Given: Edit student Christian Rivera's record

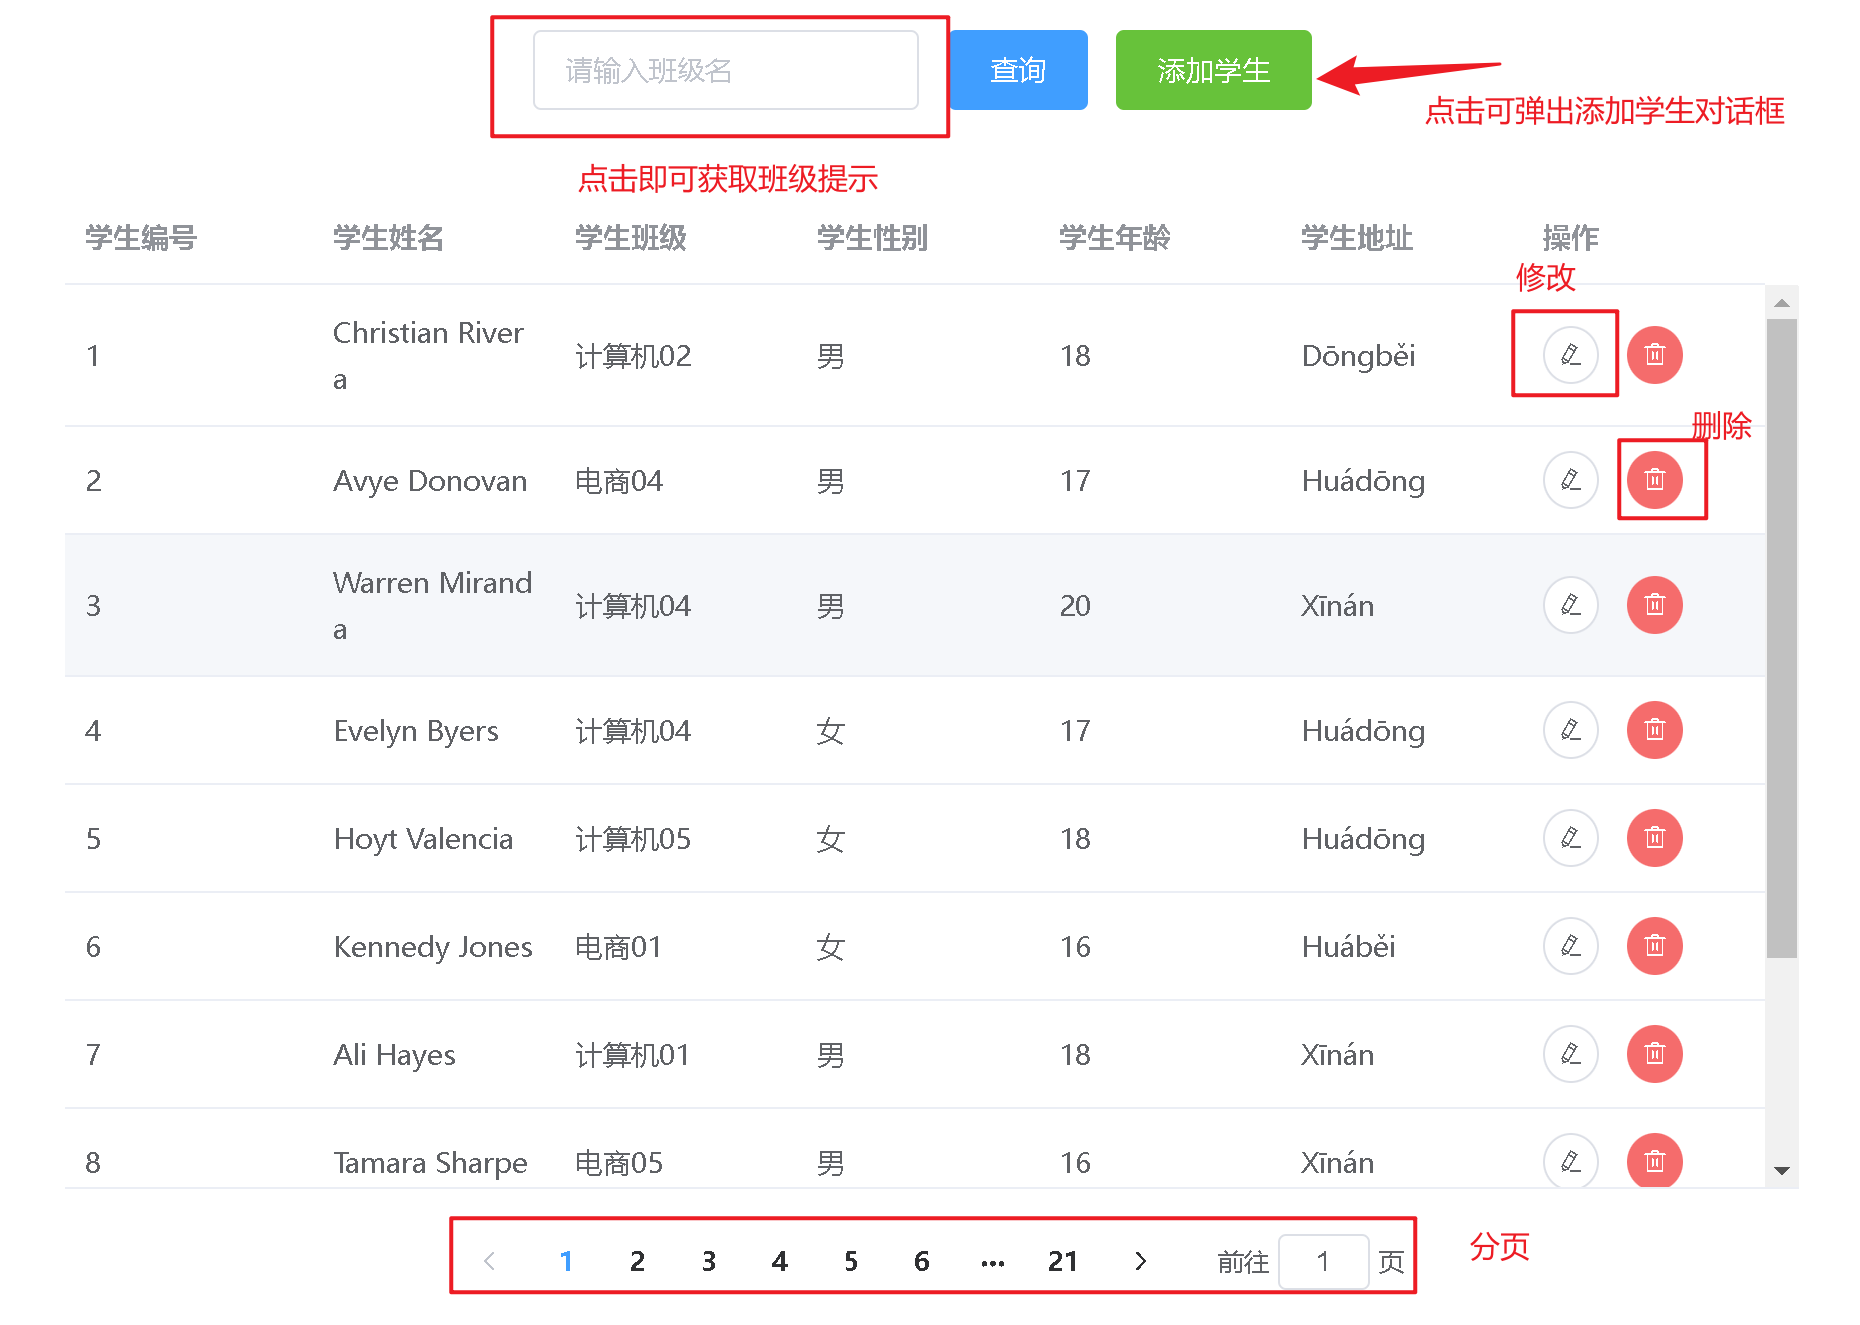Looking at the screenshot, I should [x=1570, y=355].
